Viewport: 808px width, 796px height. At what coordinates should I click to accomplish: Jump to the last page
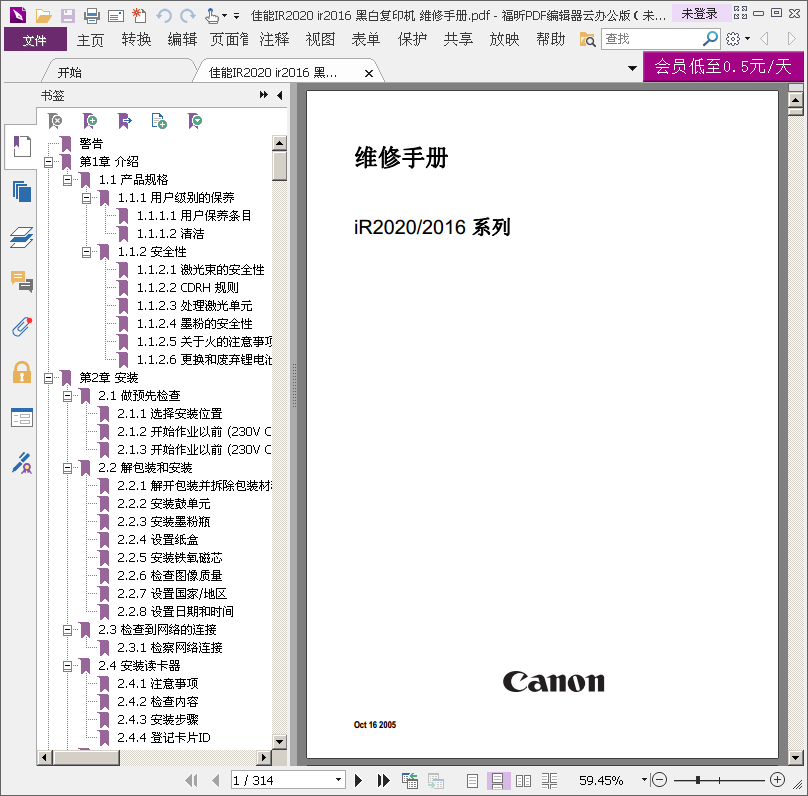pos(383,780)
